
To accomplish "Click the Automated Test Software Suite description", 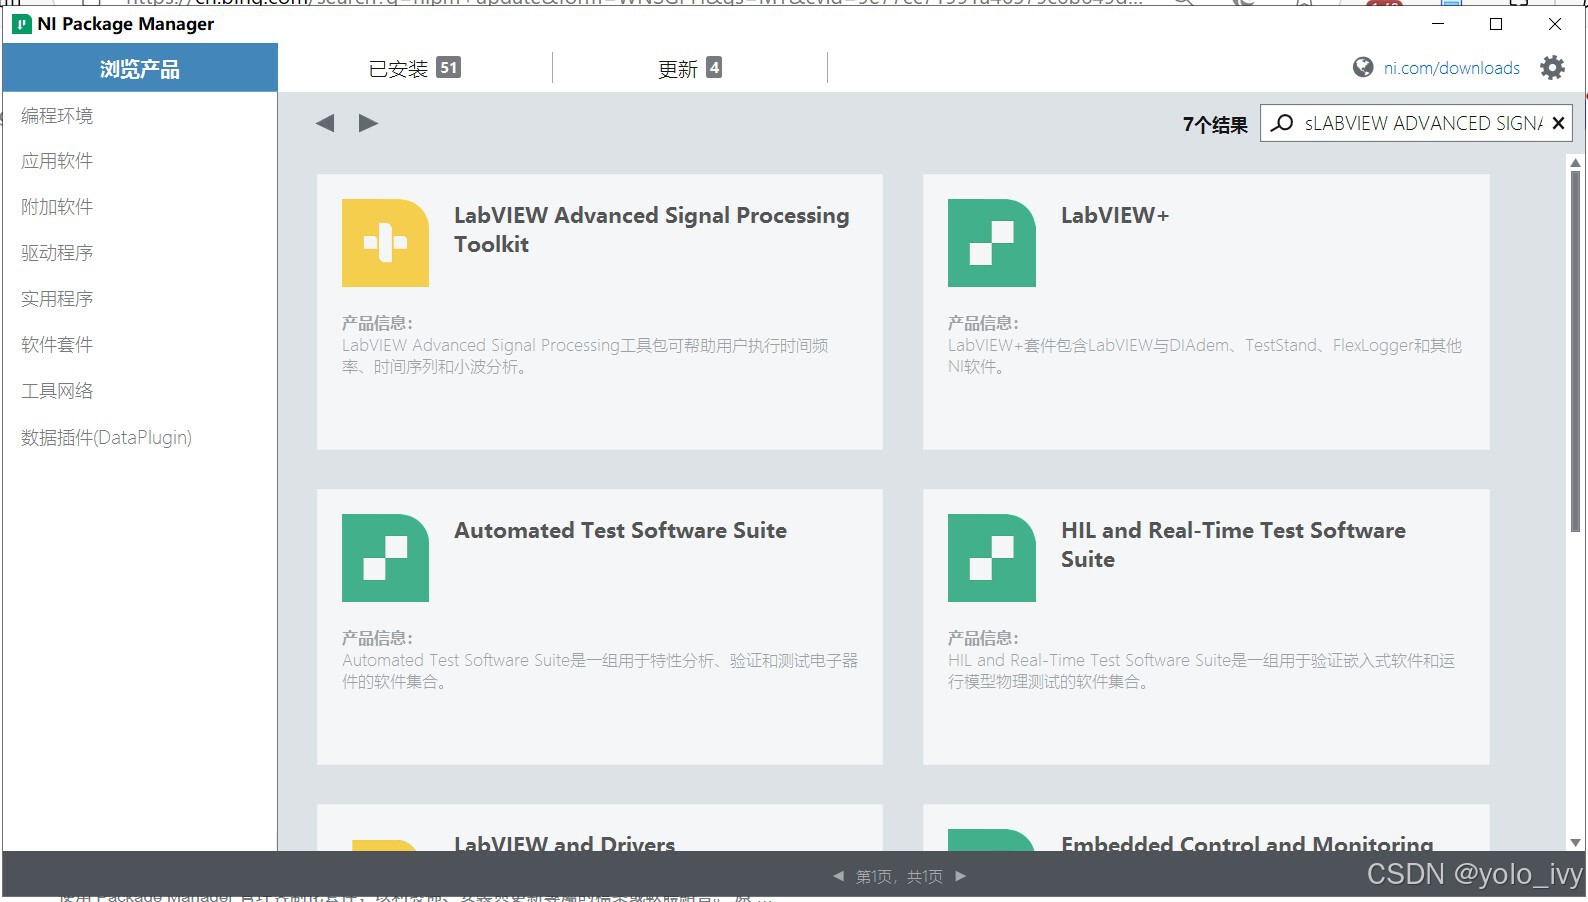I will pos(600,671).
